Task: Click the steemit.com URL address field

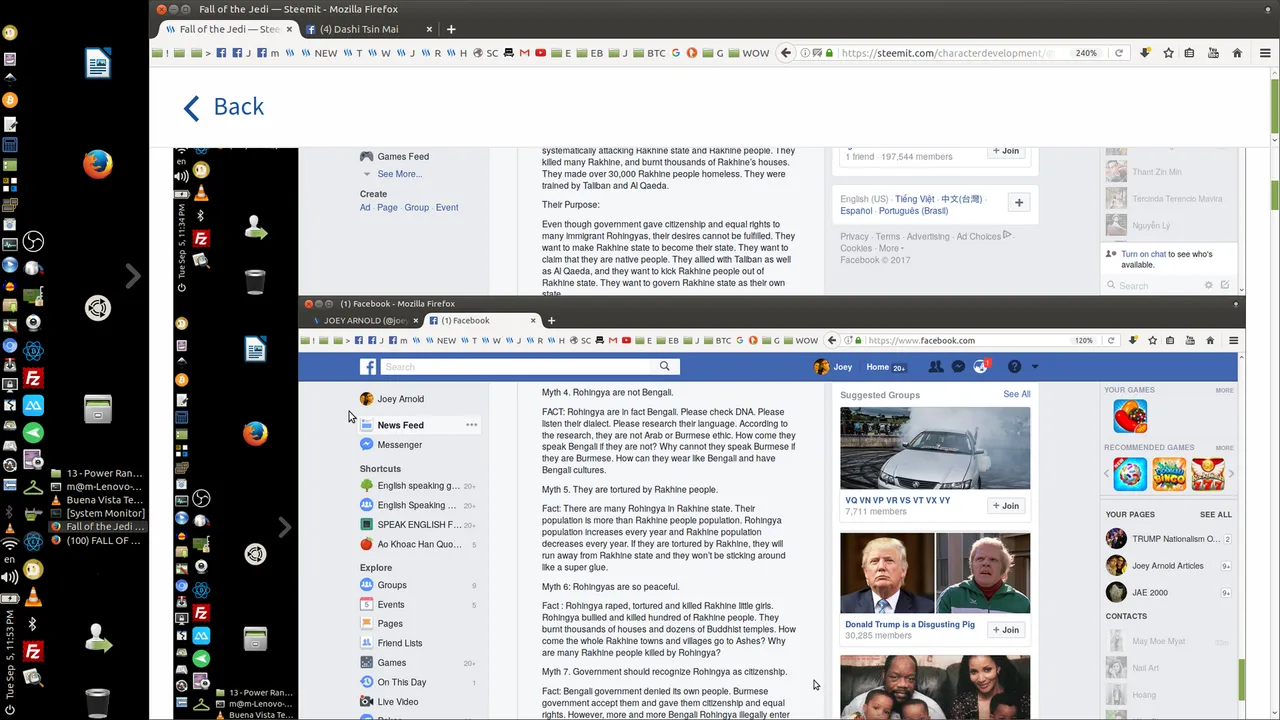Action: coord(945,53)
